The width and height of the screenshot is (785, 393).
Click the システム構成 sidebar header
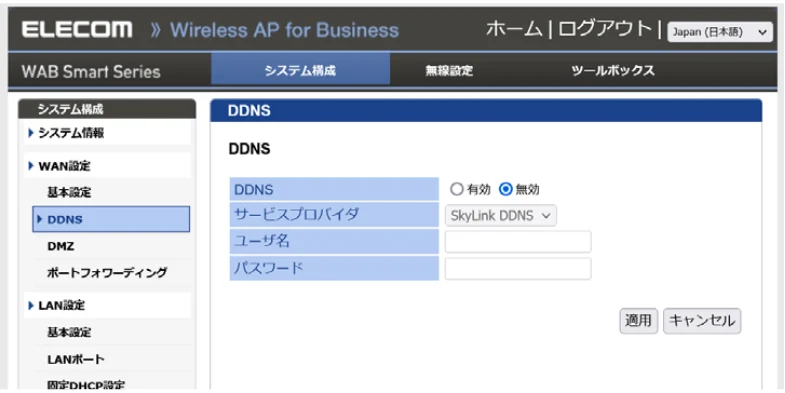pos(107,109)
